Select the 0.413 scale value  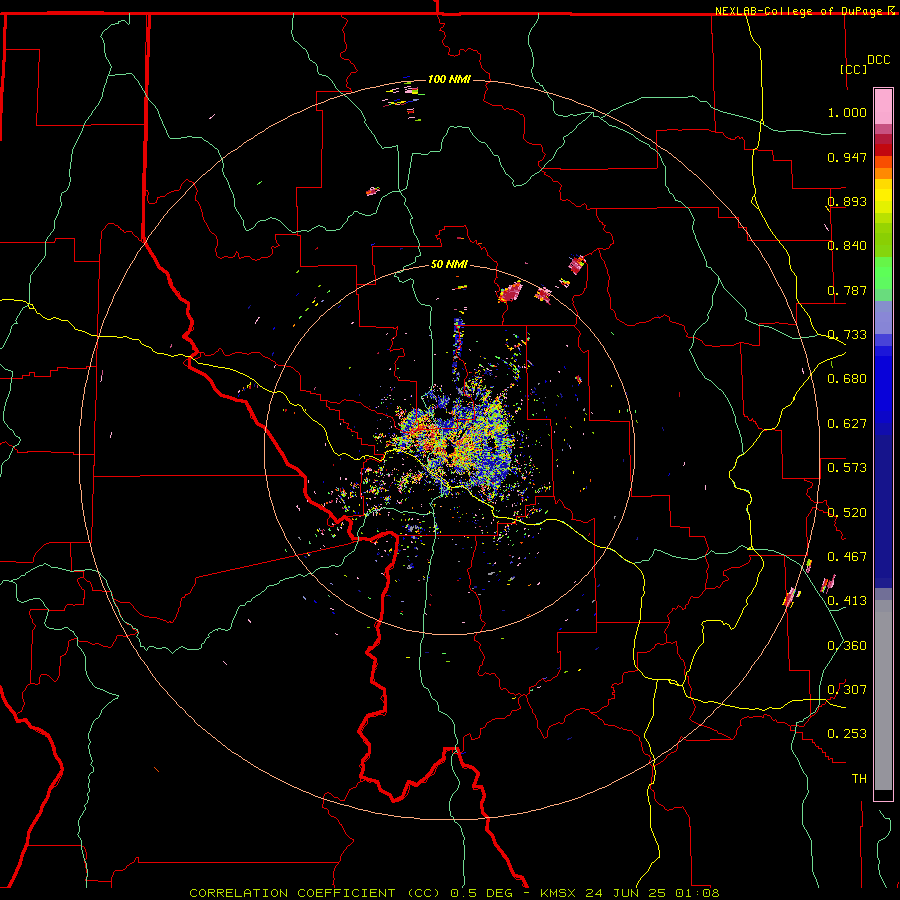pyautogui.click(x=847, y=601)
